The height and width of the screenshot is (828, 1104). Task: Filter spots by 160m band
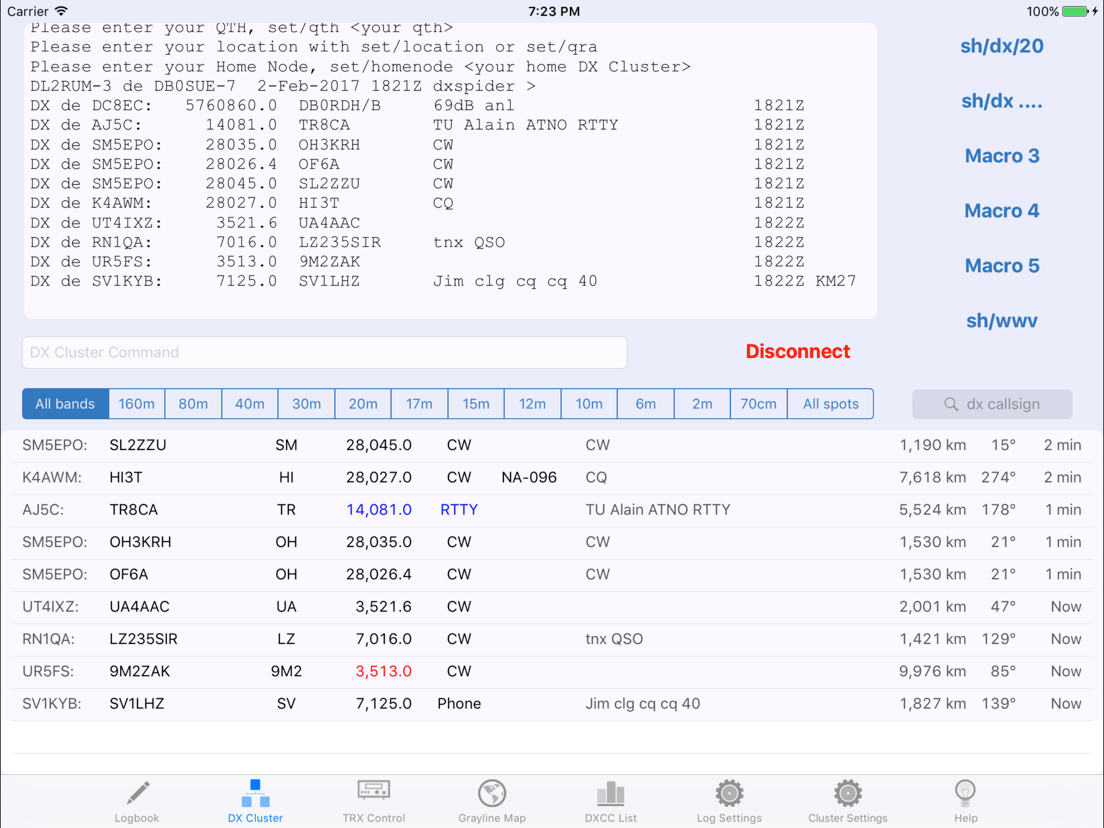pyautogui.click(x=137, y=404)
